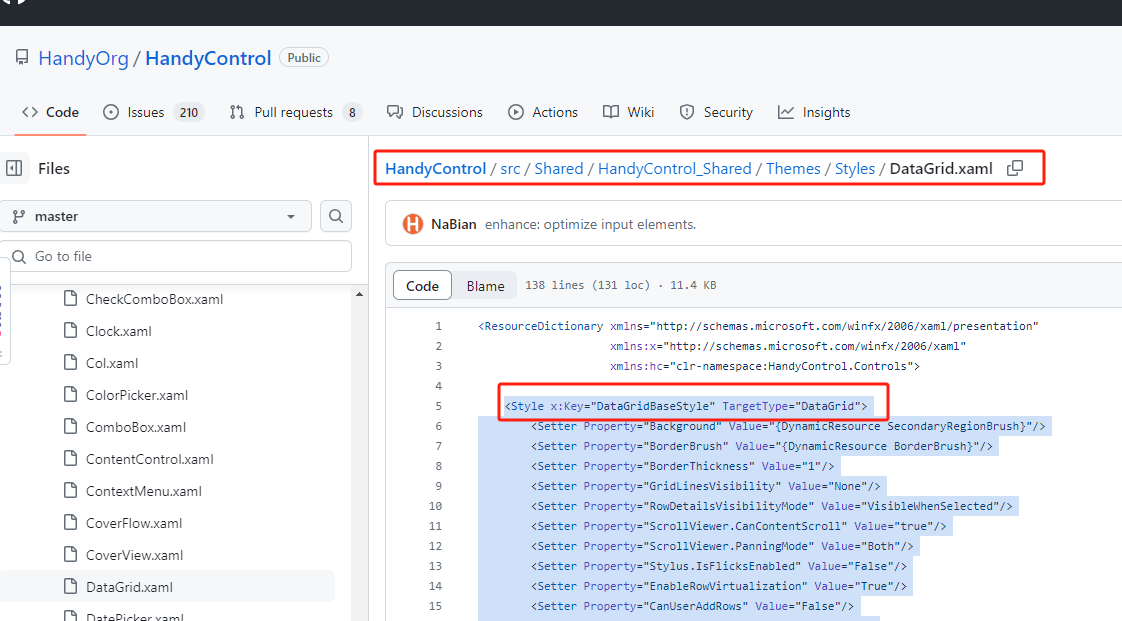Click line number 5 in code
1122x621 pixels.
pos(439,406)
